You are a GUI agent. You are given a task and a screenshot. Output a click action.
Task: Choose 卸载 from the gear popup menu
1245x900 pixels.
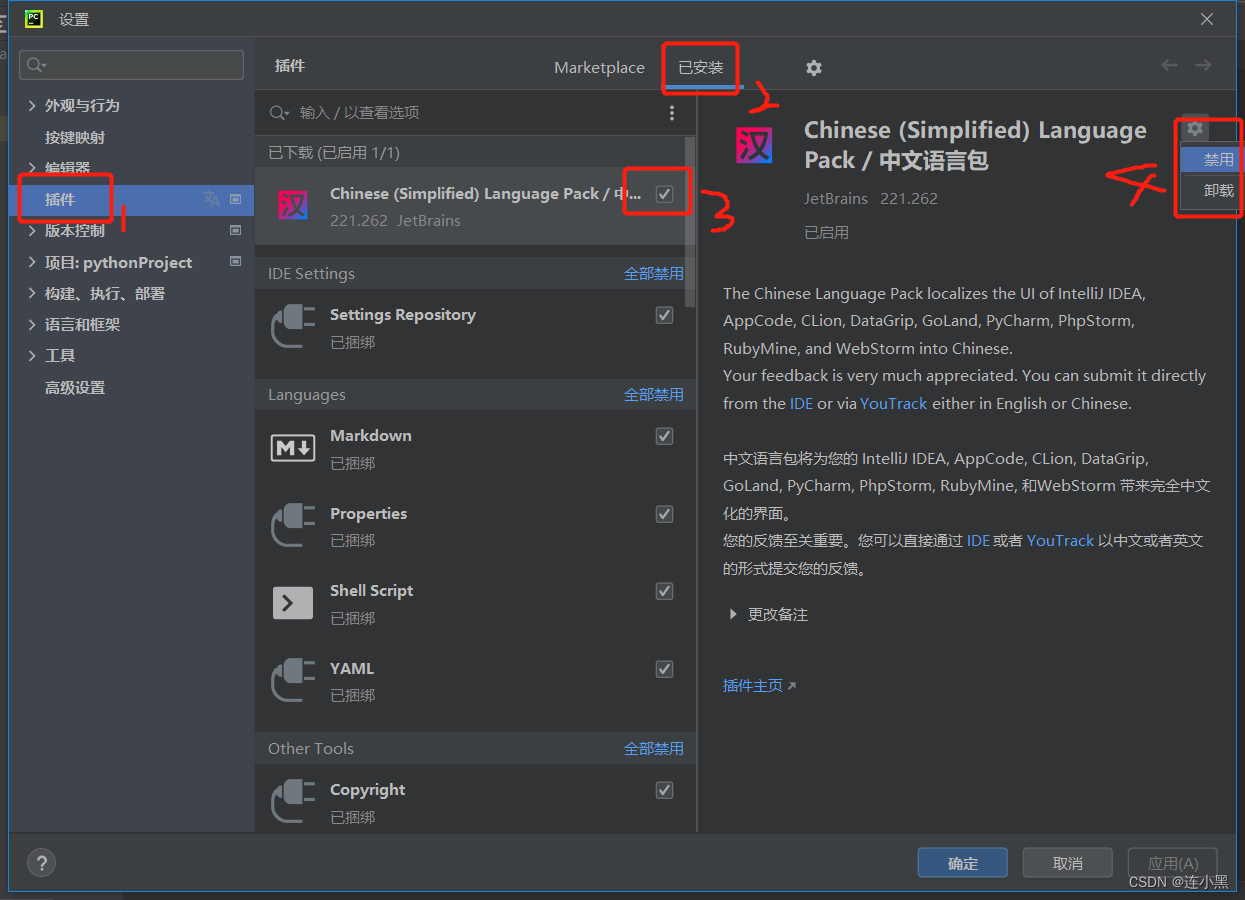[1209, 190]
